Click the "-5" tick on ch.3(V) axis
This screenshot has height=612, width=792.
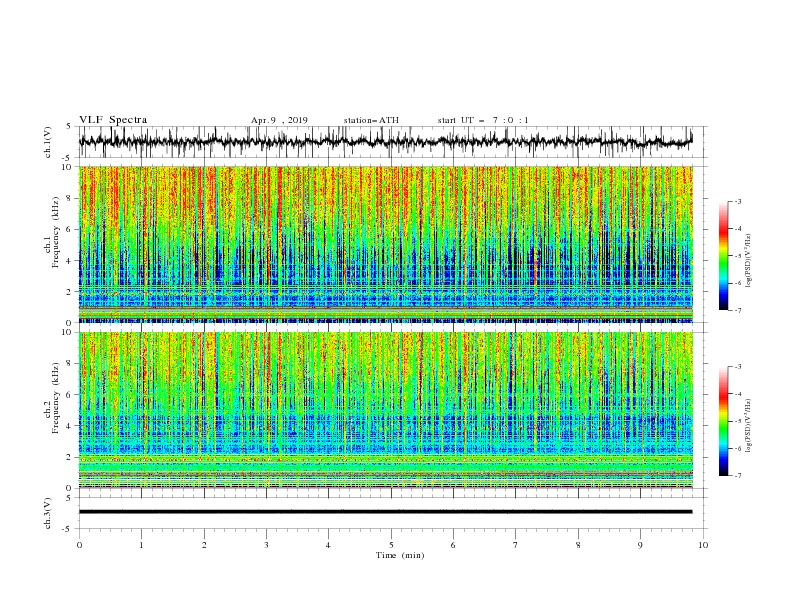pyautogui.click(x=68, y=529)
